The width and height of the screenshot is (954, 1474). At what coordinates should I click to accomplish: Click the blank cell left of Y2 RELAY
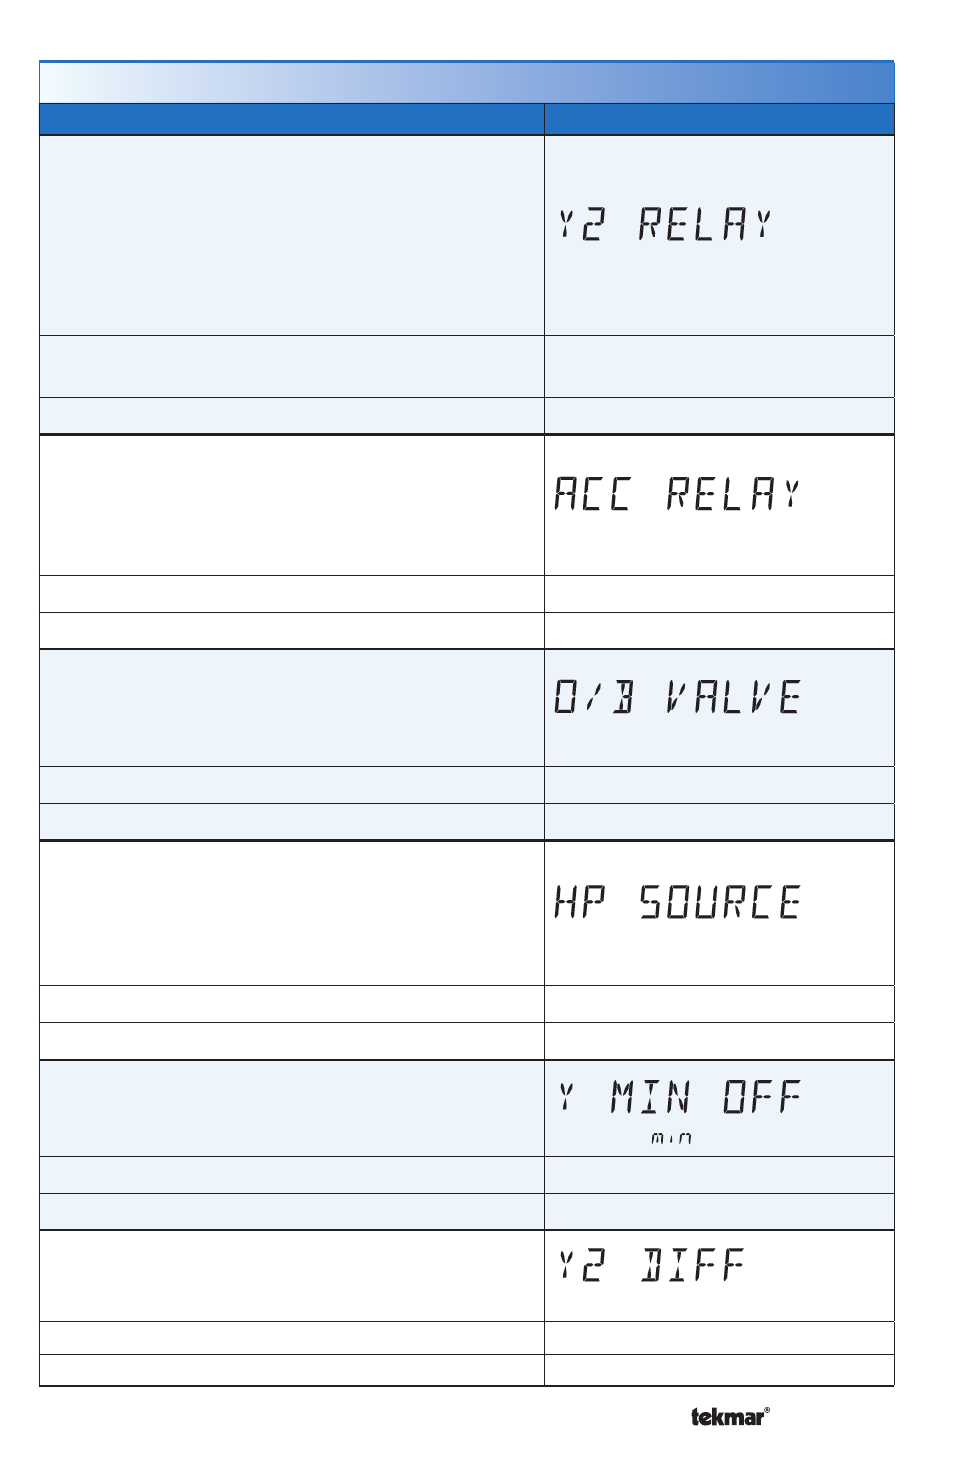point(292,235)
